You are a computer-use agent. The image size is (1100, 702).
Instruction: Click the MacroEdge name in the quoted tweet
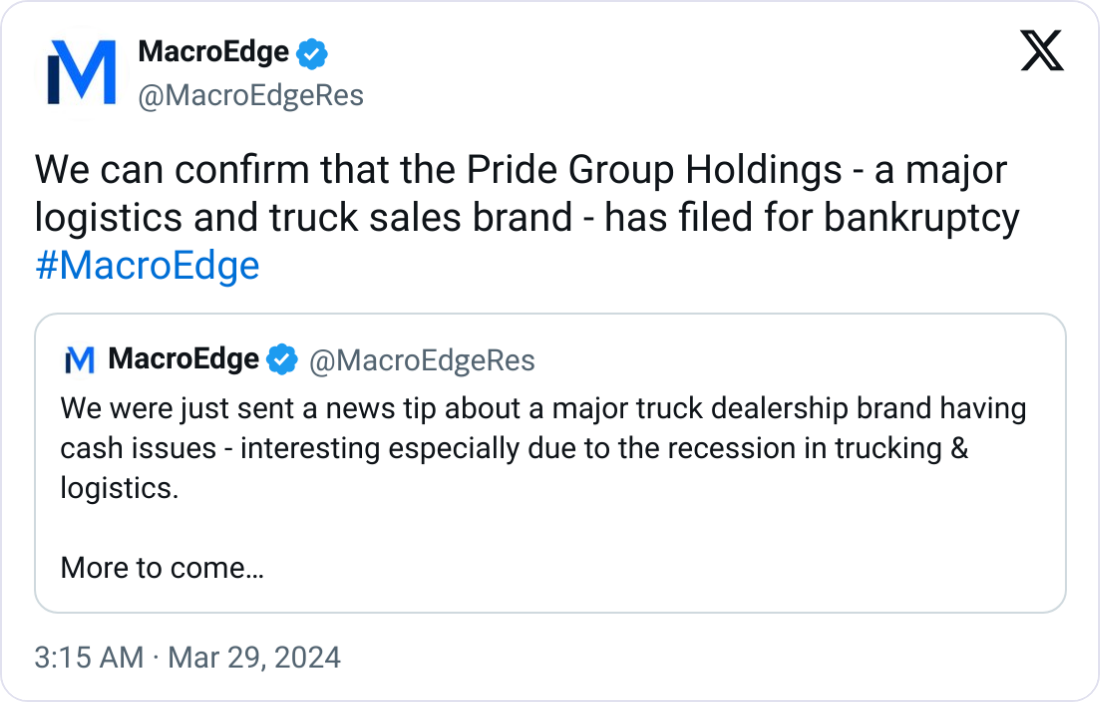183,359
